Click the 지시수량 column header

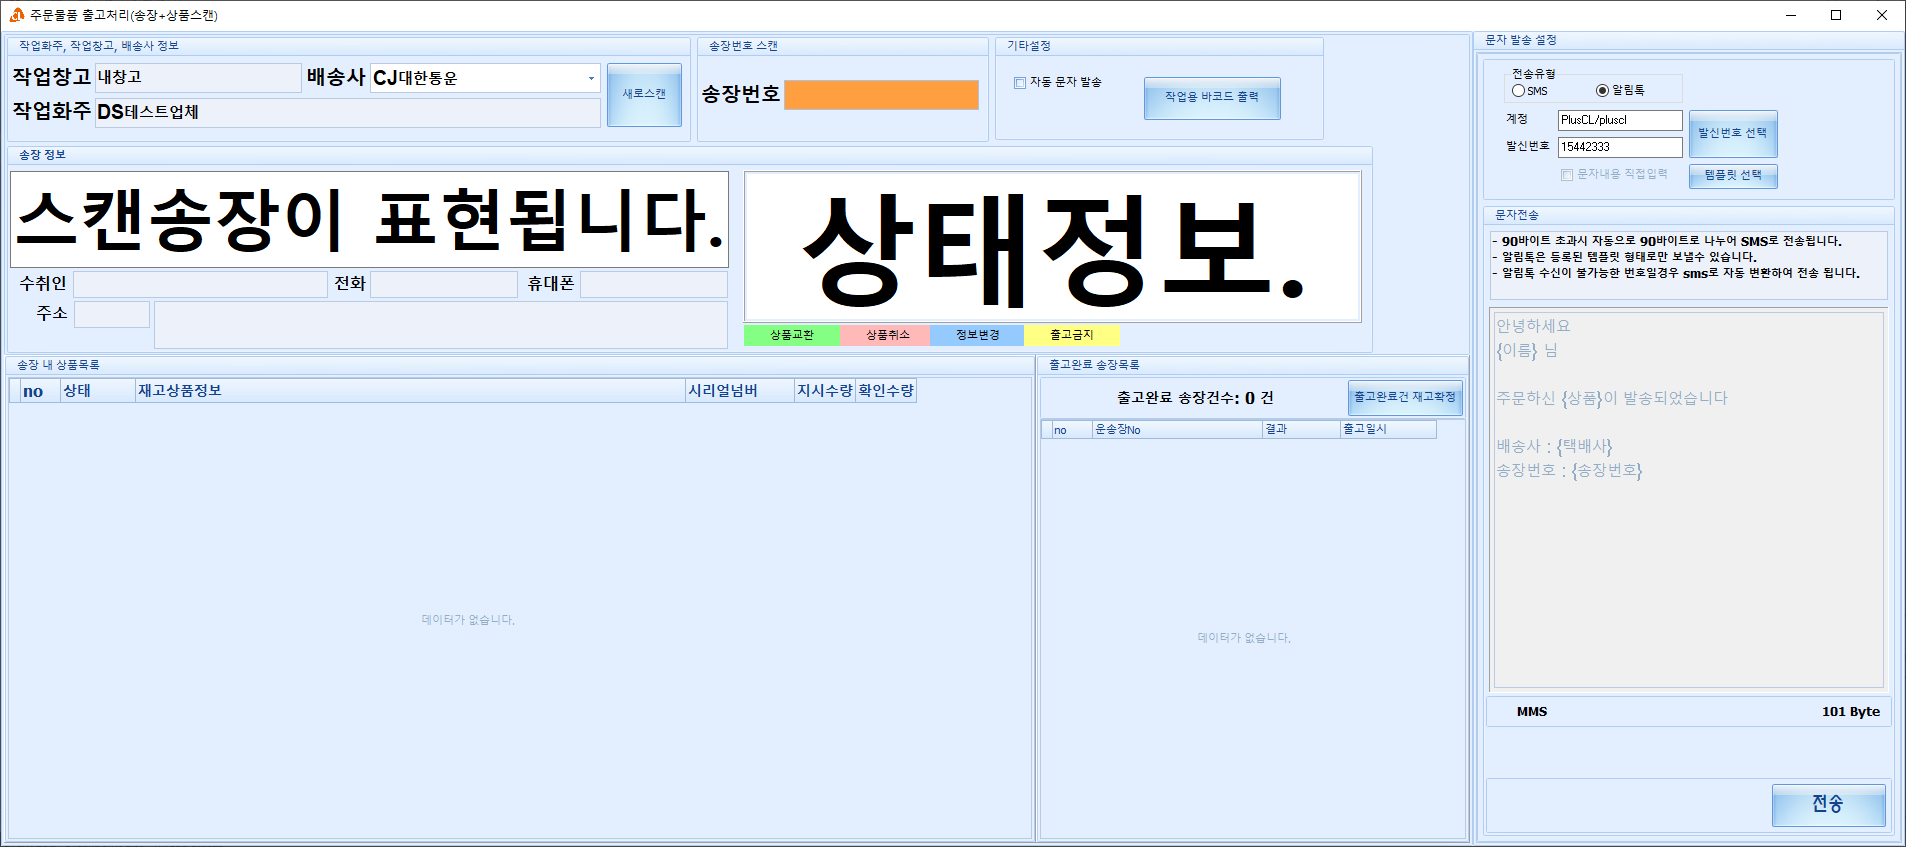(825, 391)
